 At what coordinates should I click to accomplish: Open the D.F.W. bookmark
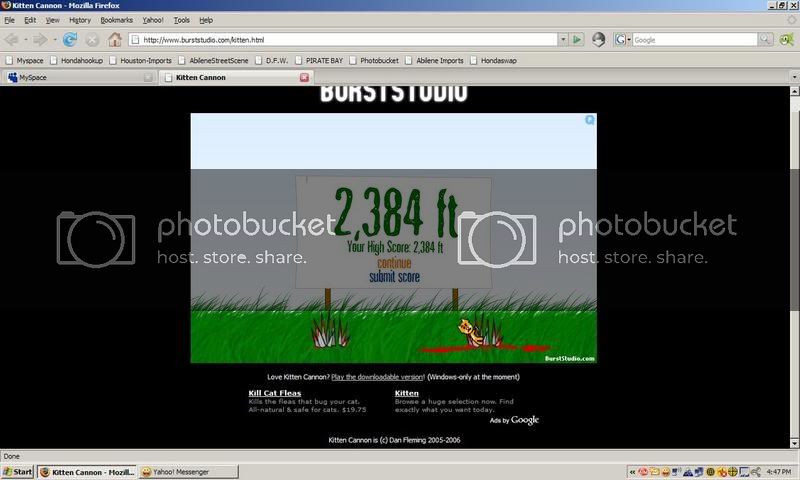pos(271,60)
